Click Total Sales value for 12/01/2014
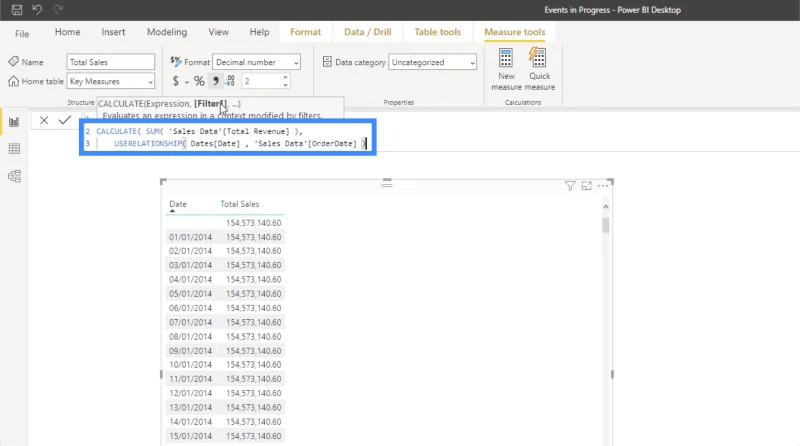 point(254,393)
